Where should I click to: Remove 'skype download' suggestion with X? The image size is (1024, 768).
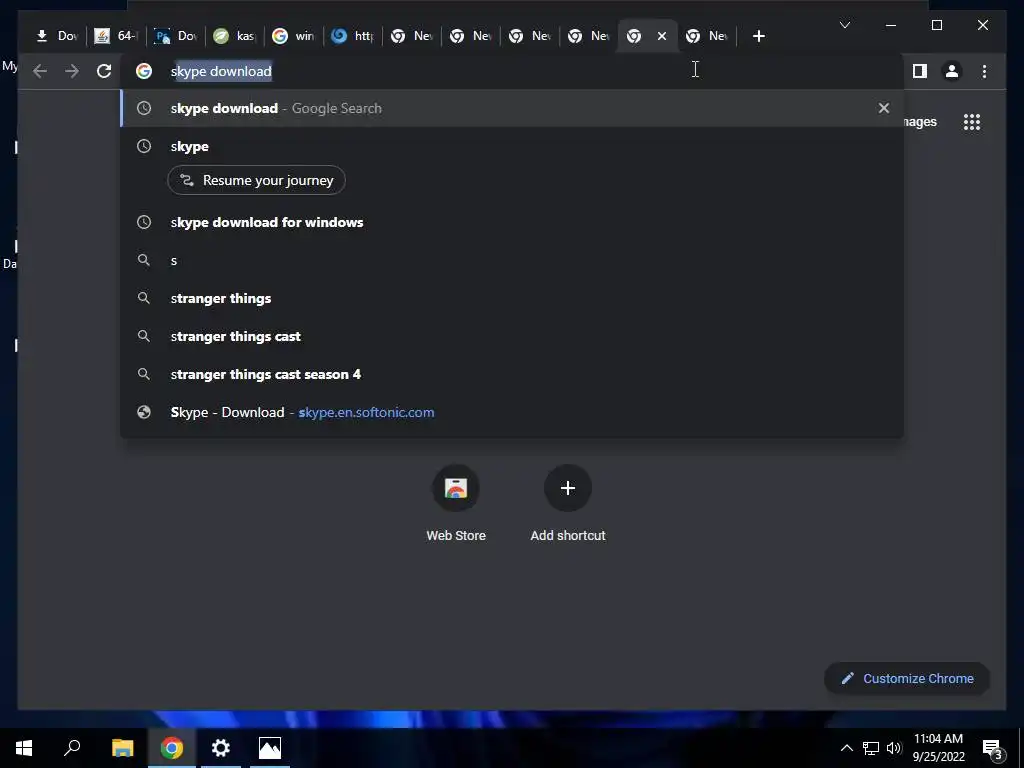884,108
